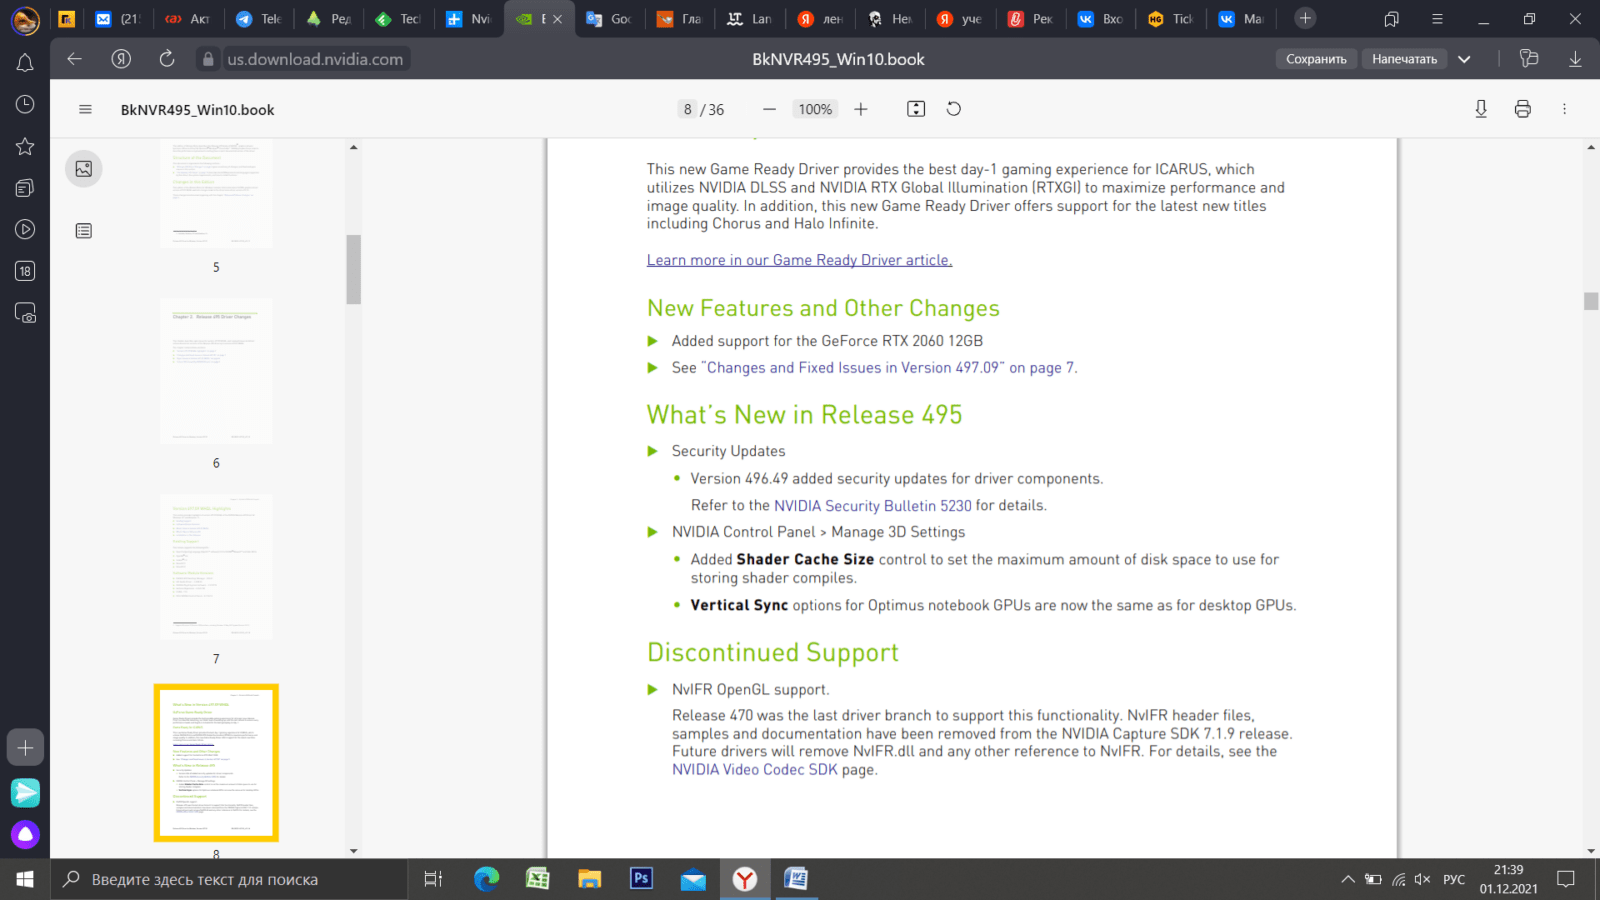Go back to previous page arrow

(x=74, y=59)
